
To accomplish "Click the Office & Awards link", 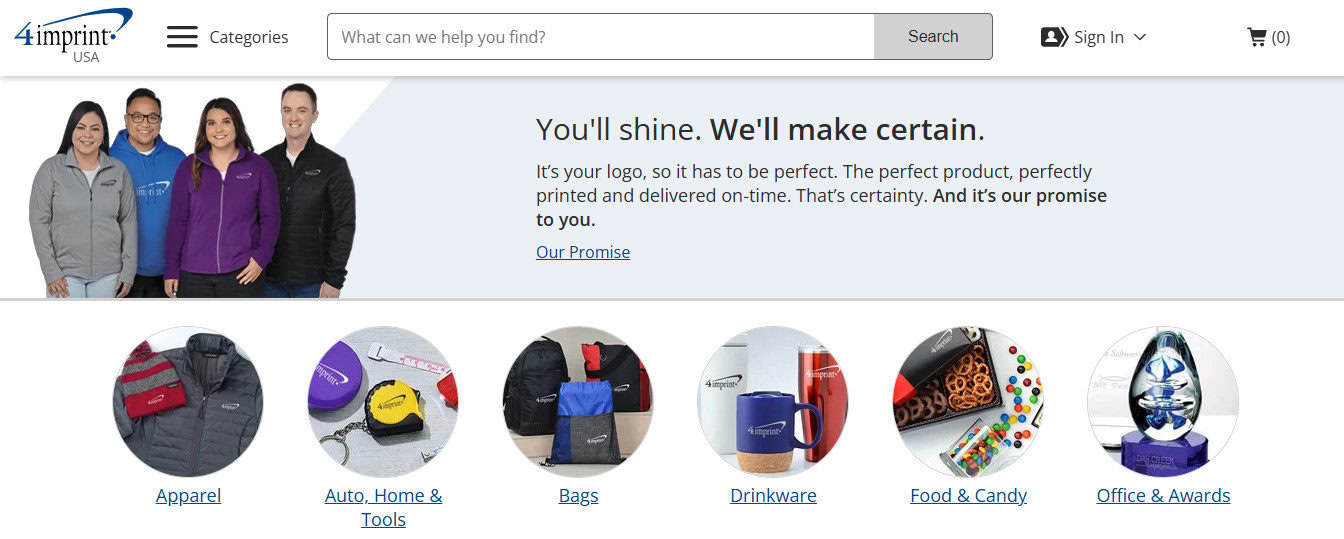I will (x=1163, y=496).
